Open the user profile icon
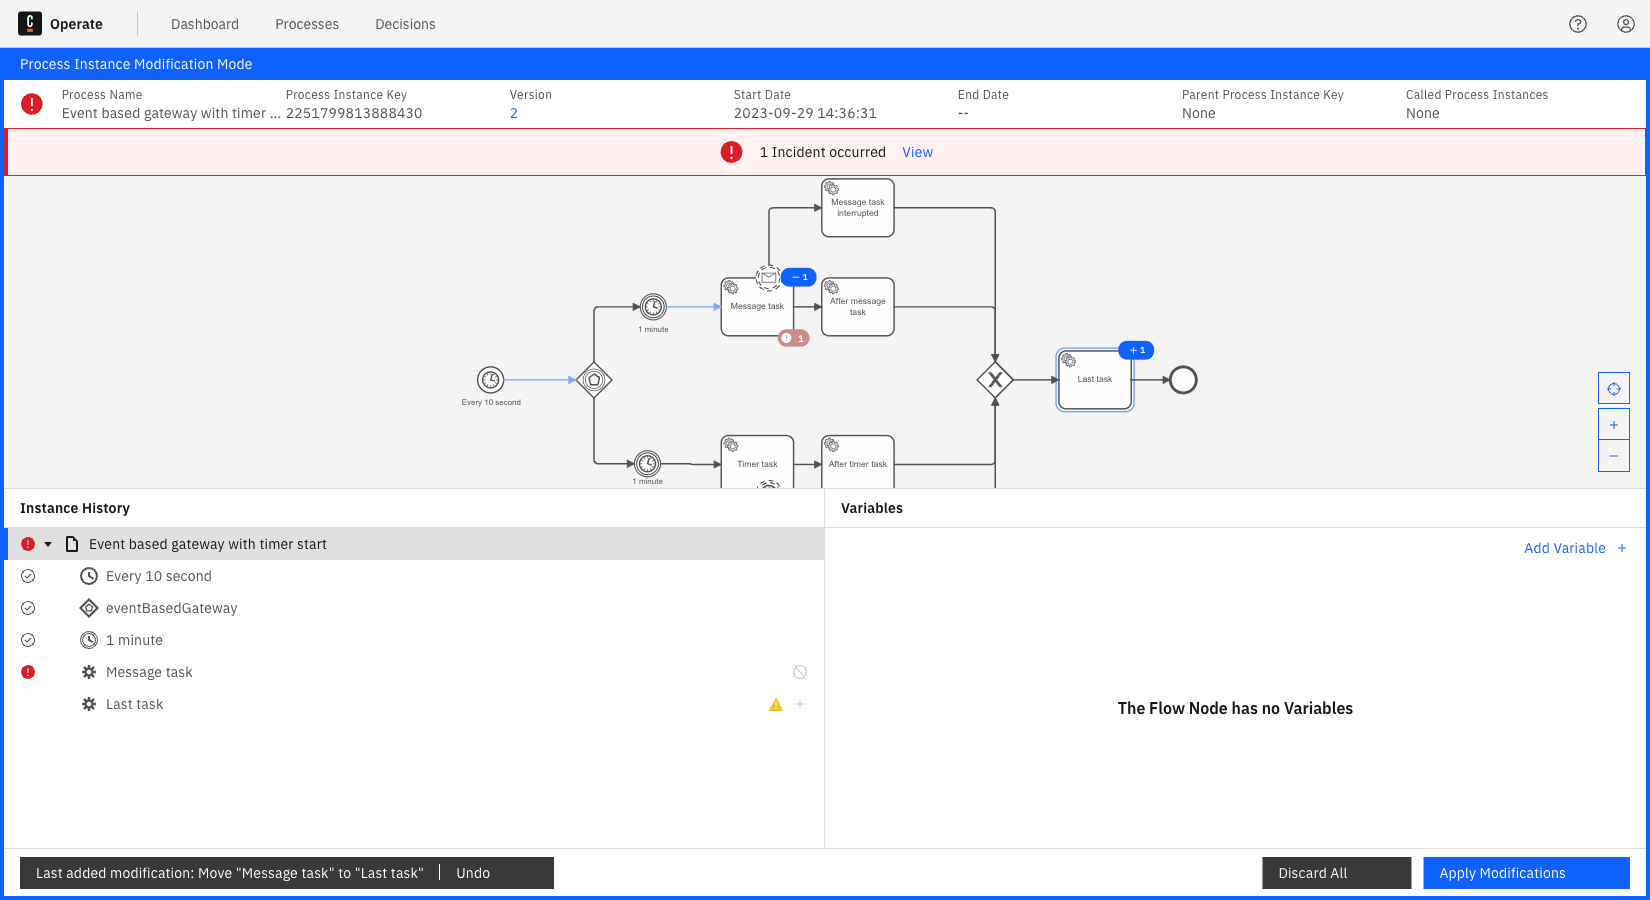 coord(1626,24)
